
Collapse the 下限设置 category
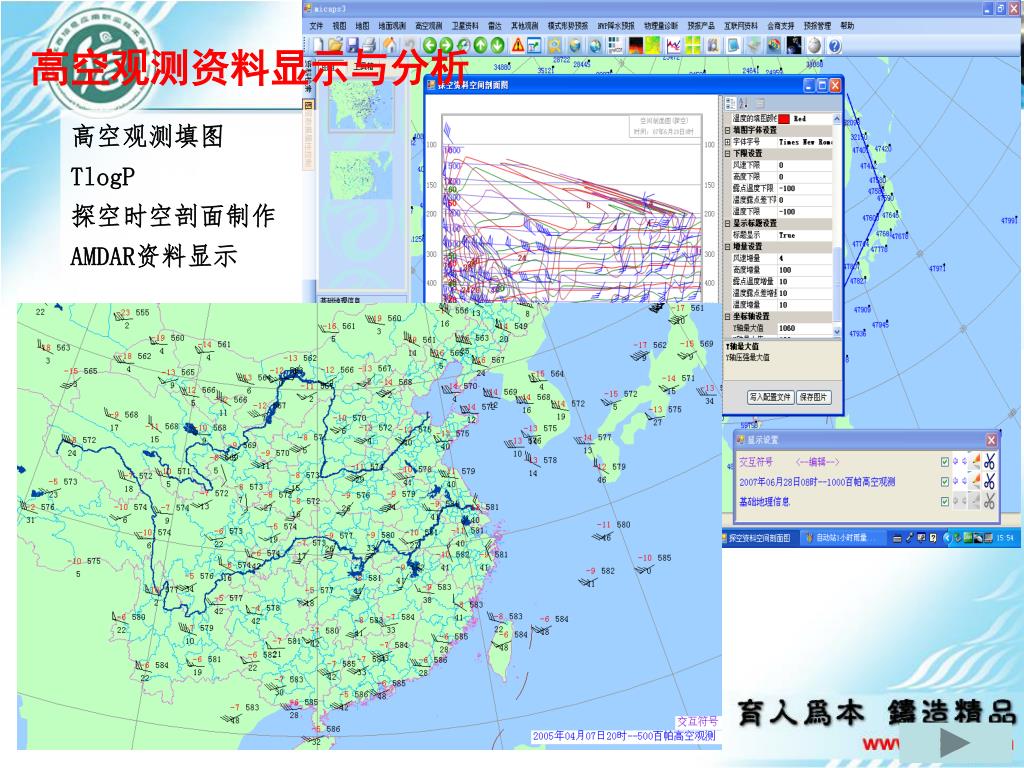(x=728, y=153)
